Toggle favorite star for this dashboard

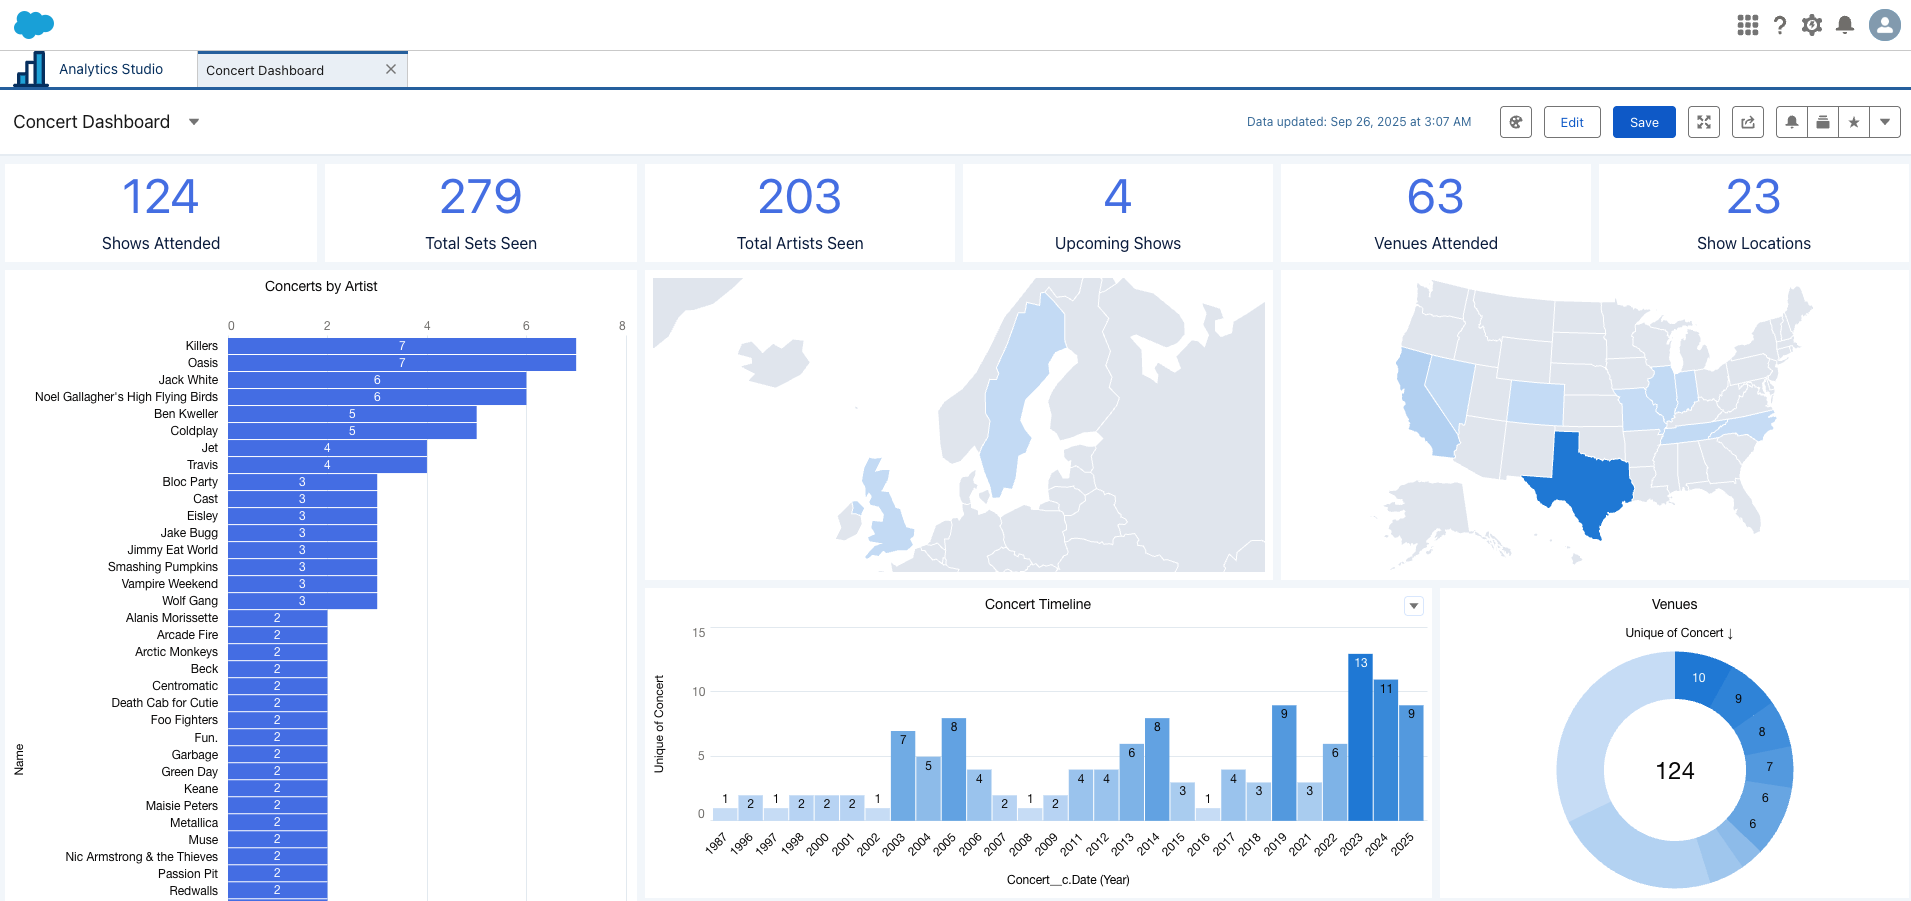(1854, 122)
